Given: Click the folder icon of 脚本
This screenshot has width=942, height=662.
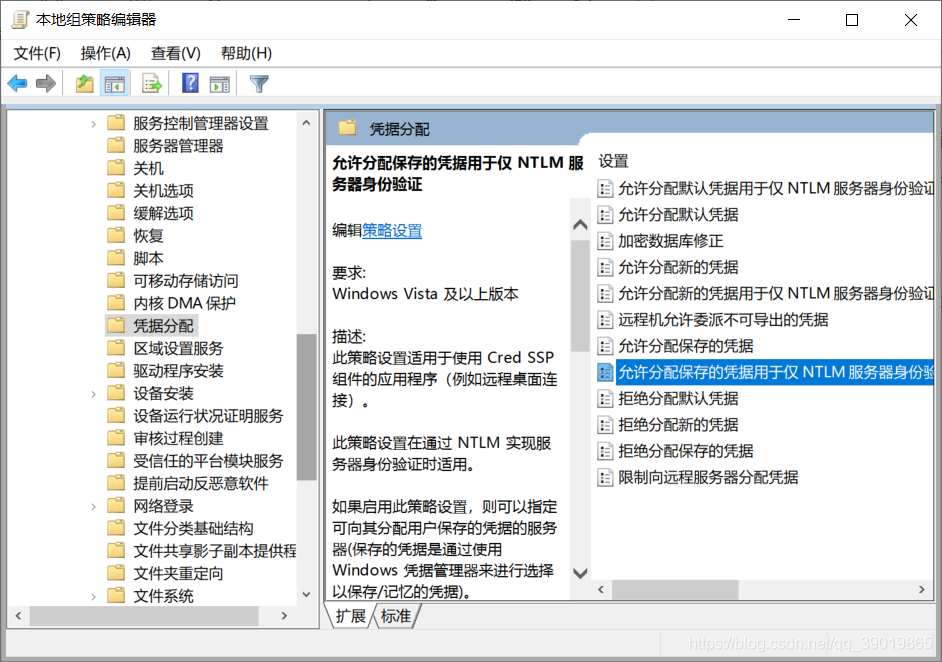Looking at the screenshot, I should point(115,258).
